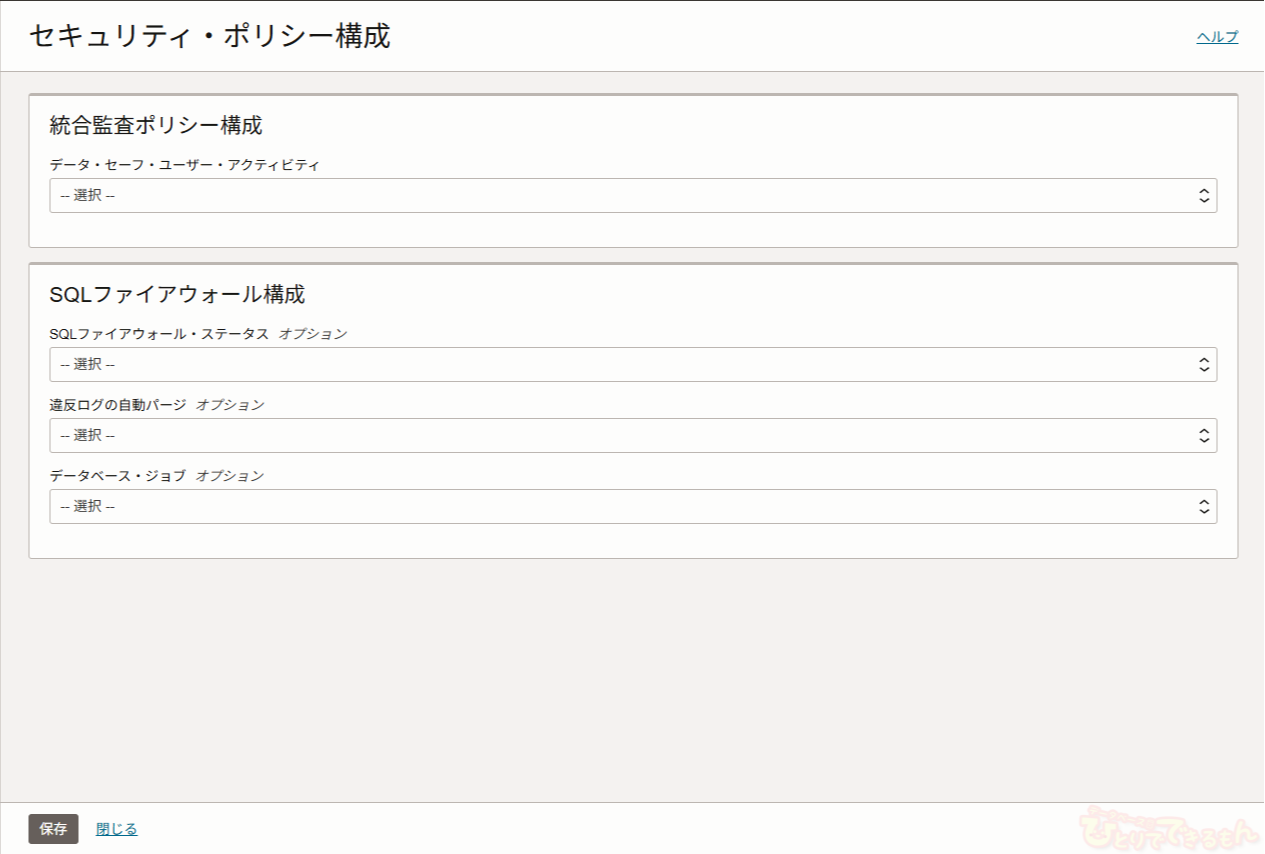The height and width of the screenshot is (854, 1265).
Task: Click the watermark logo in the bottom corner
Action: coord(1170,828)
